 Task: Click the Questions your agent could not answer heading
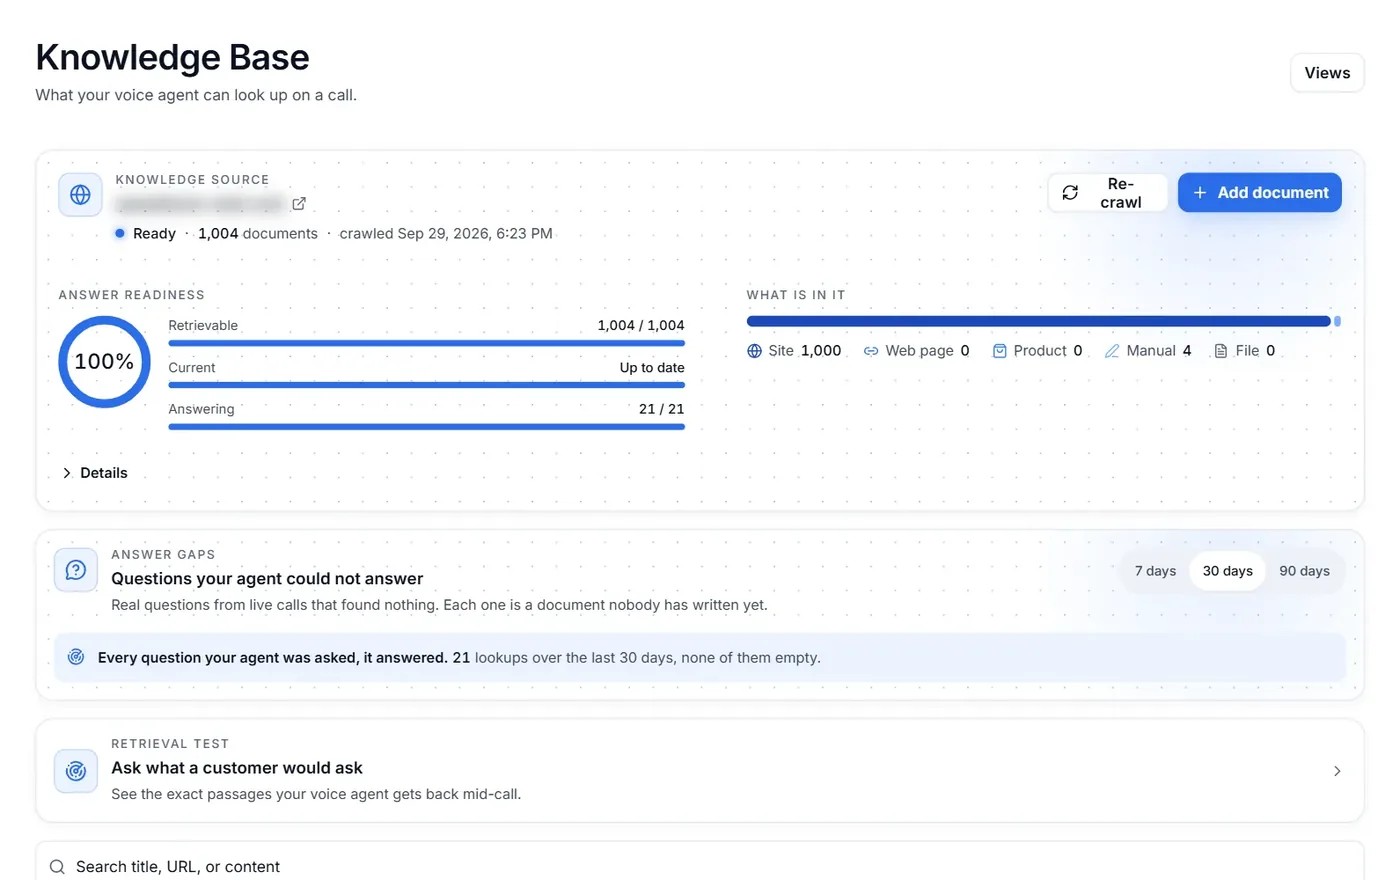pyautogui.click(x=267, y=579)
